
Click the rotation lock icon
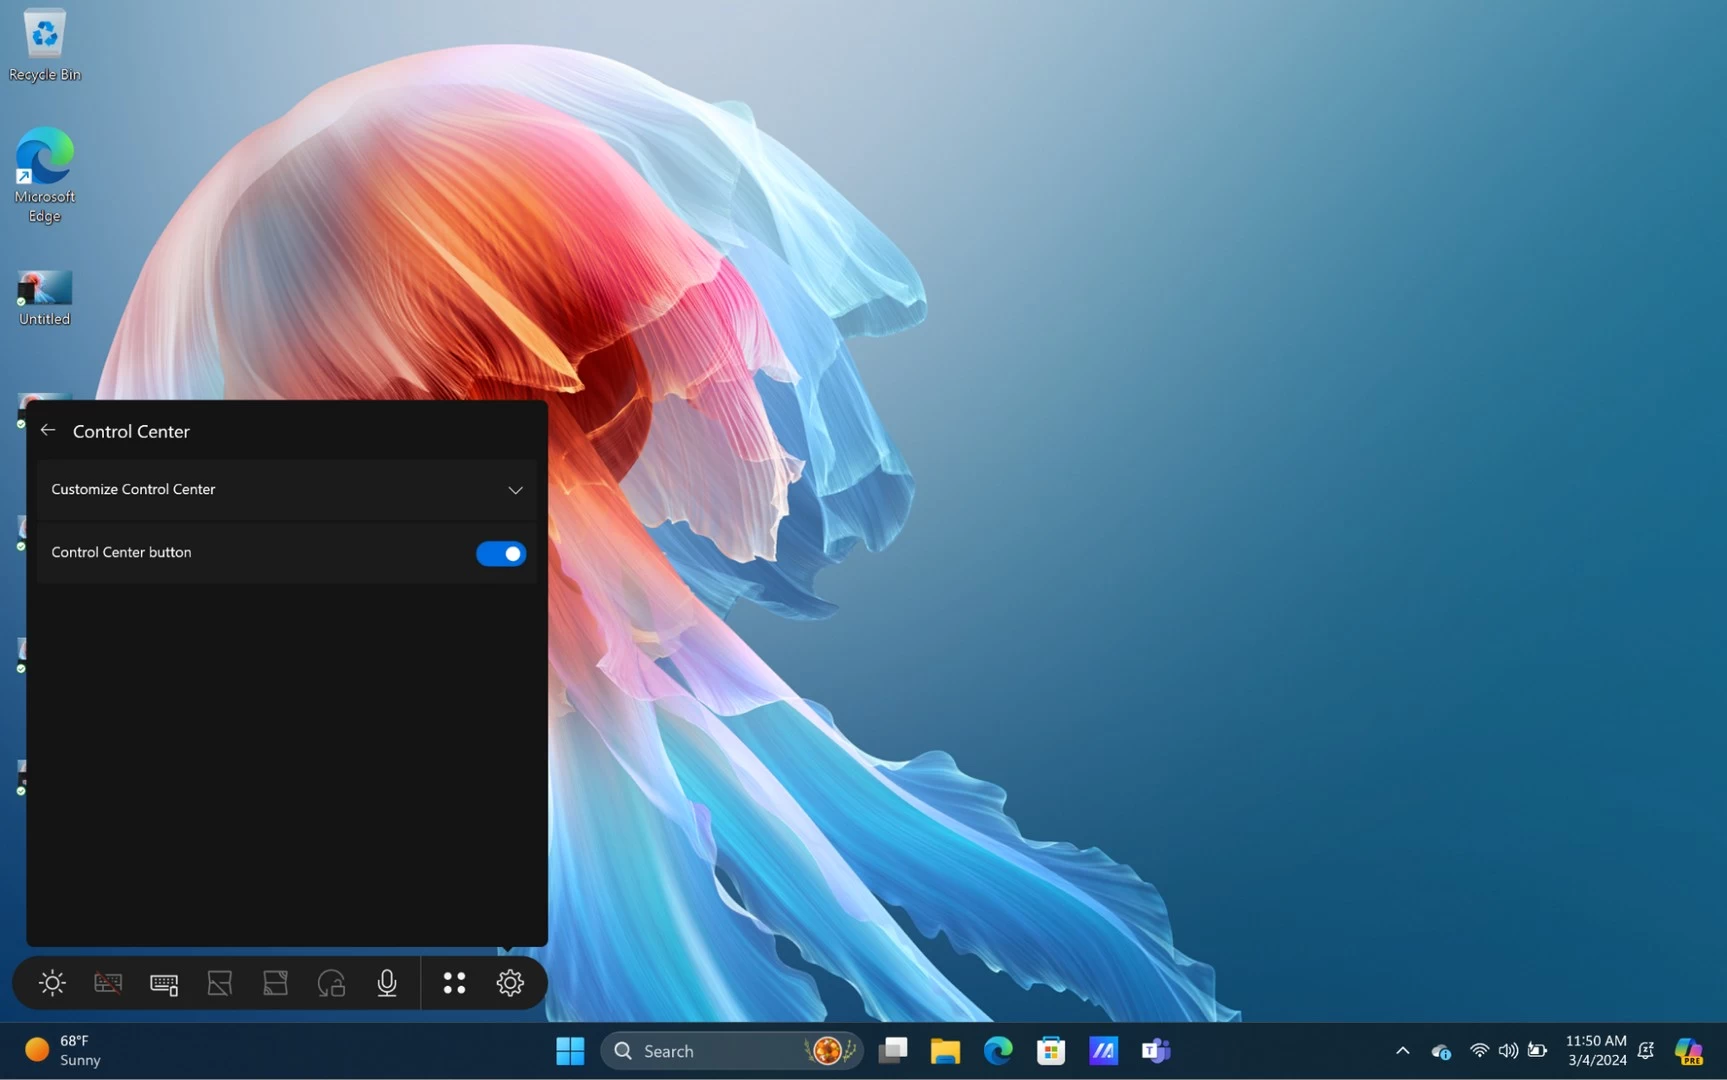coord(331,983)
